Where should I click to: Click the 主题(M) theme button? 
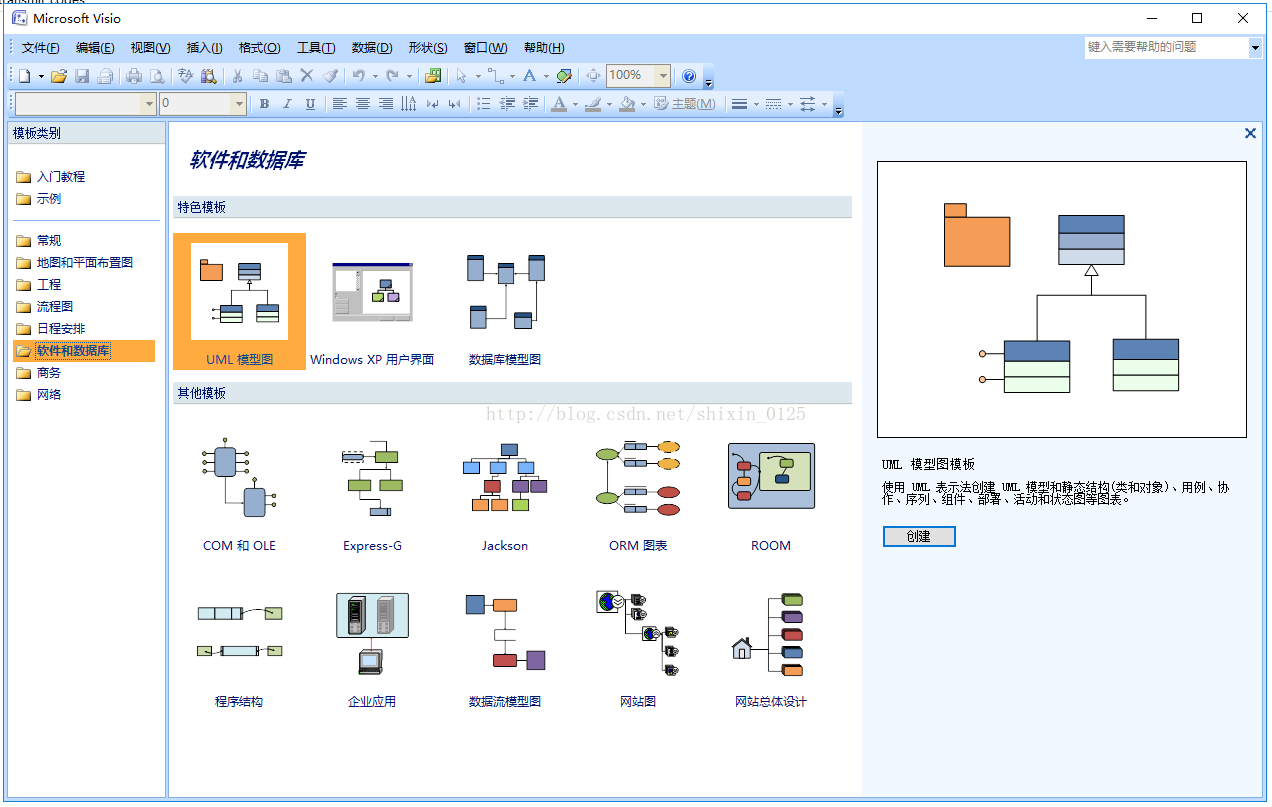tap(685, 104)
